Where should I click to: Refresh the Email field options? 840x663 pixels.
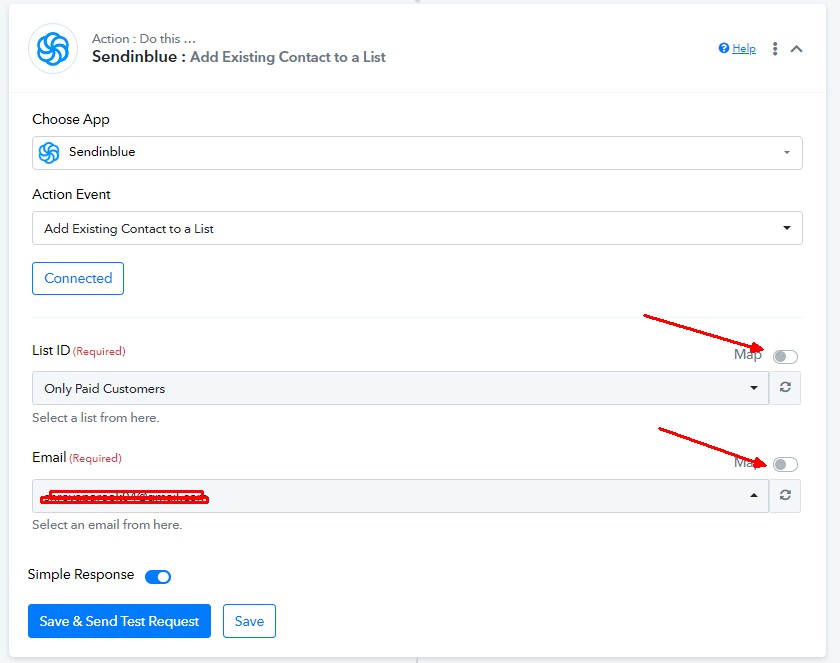785,495
